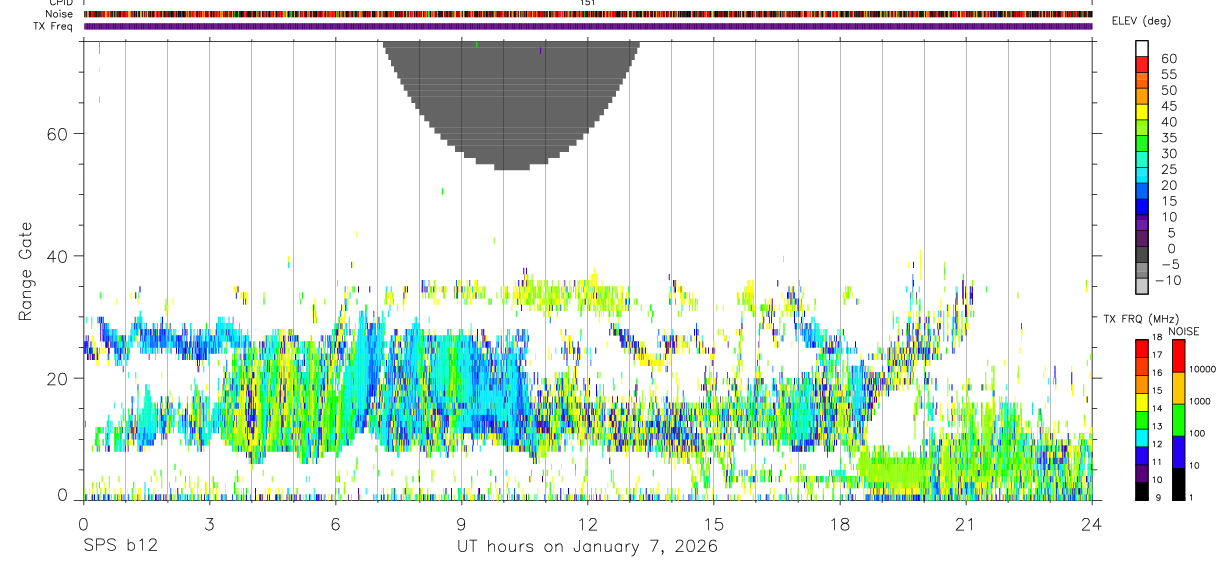Viewport: 1228px width, 567px height.
Task: Click the multicolored Noise strip above the plot
Action: point(588,14)
